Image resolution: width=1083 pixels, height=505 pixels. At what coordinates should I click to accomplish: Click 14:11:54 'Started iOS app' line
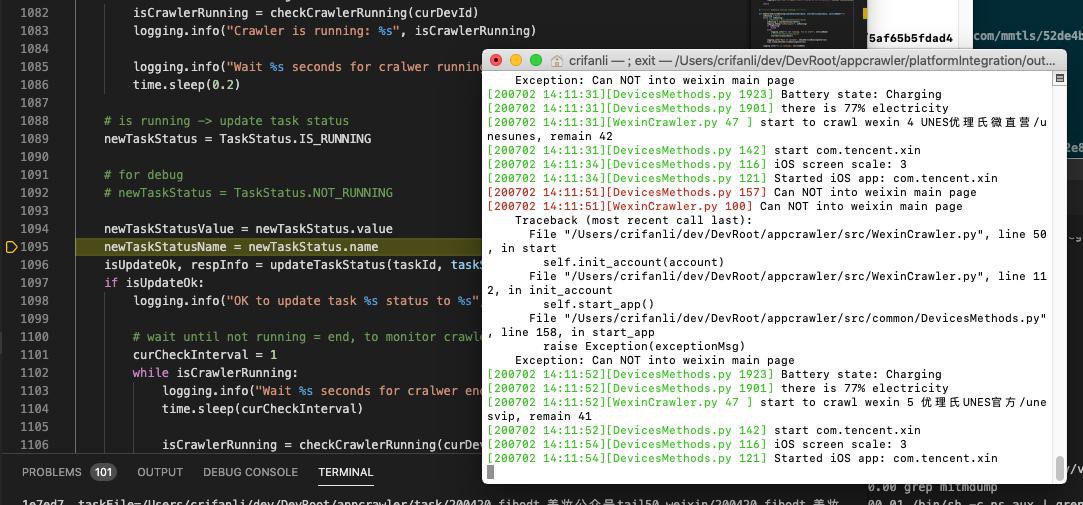(742, 458)
